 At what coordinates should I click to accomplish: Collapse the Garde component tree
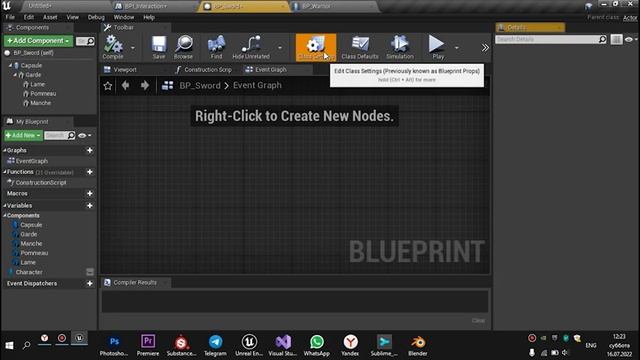[15, 75]
